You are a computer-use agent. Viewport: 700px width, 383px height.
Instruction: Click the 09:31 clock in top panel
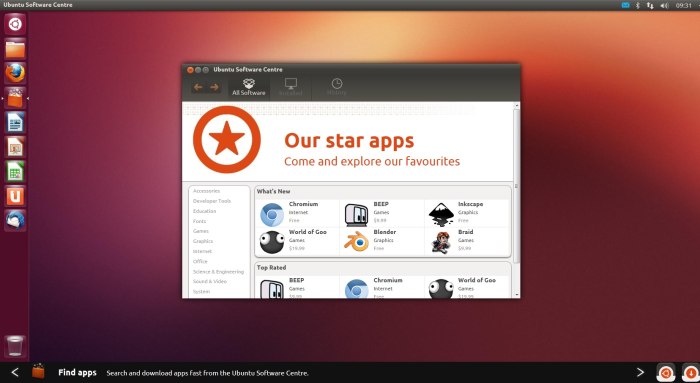(683, 5)
